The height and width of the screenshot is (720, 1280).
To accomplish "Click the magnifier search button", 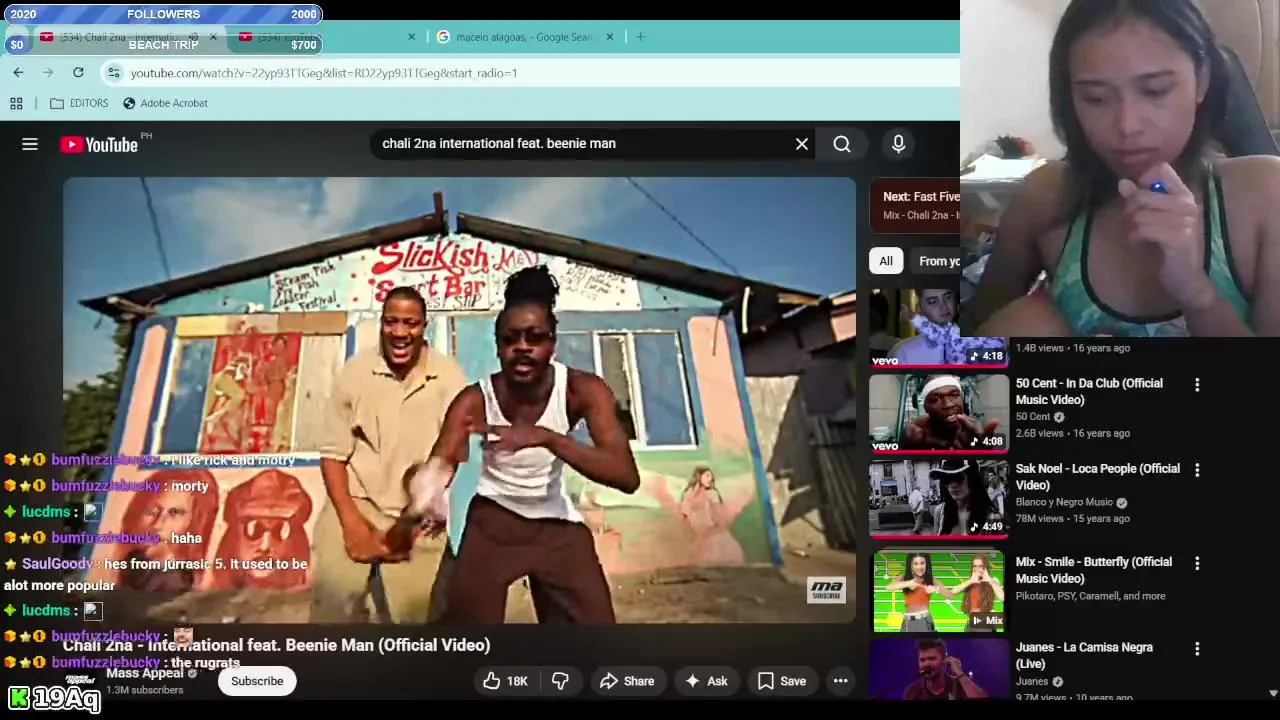I will pos(842,144).
